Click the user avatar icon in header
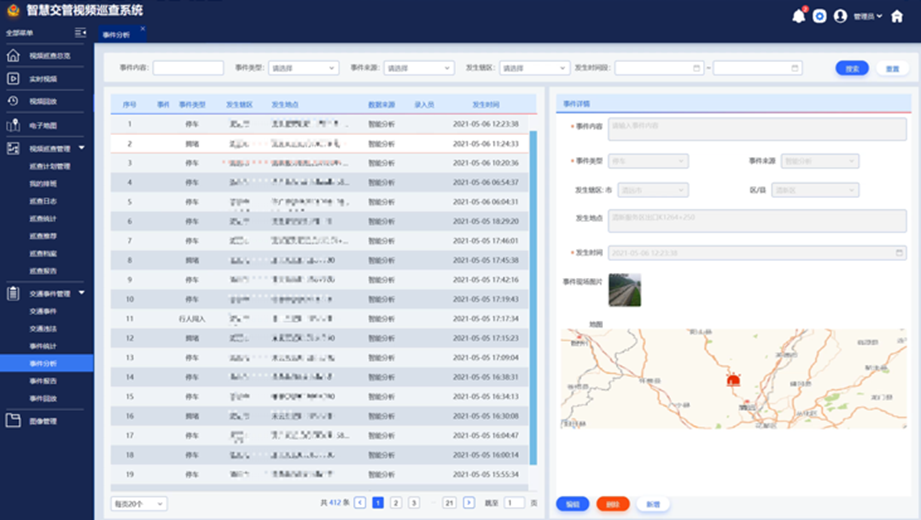The width and height of the screenshot is (921, 520). [841, 16]
